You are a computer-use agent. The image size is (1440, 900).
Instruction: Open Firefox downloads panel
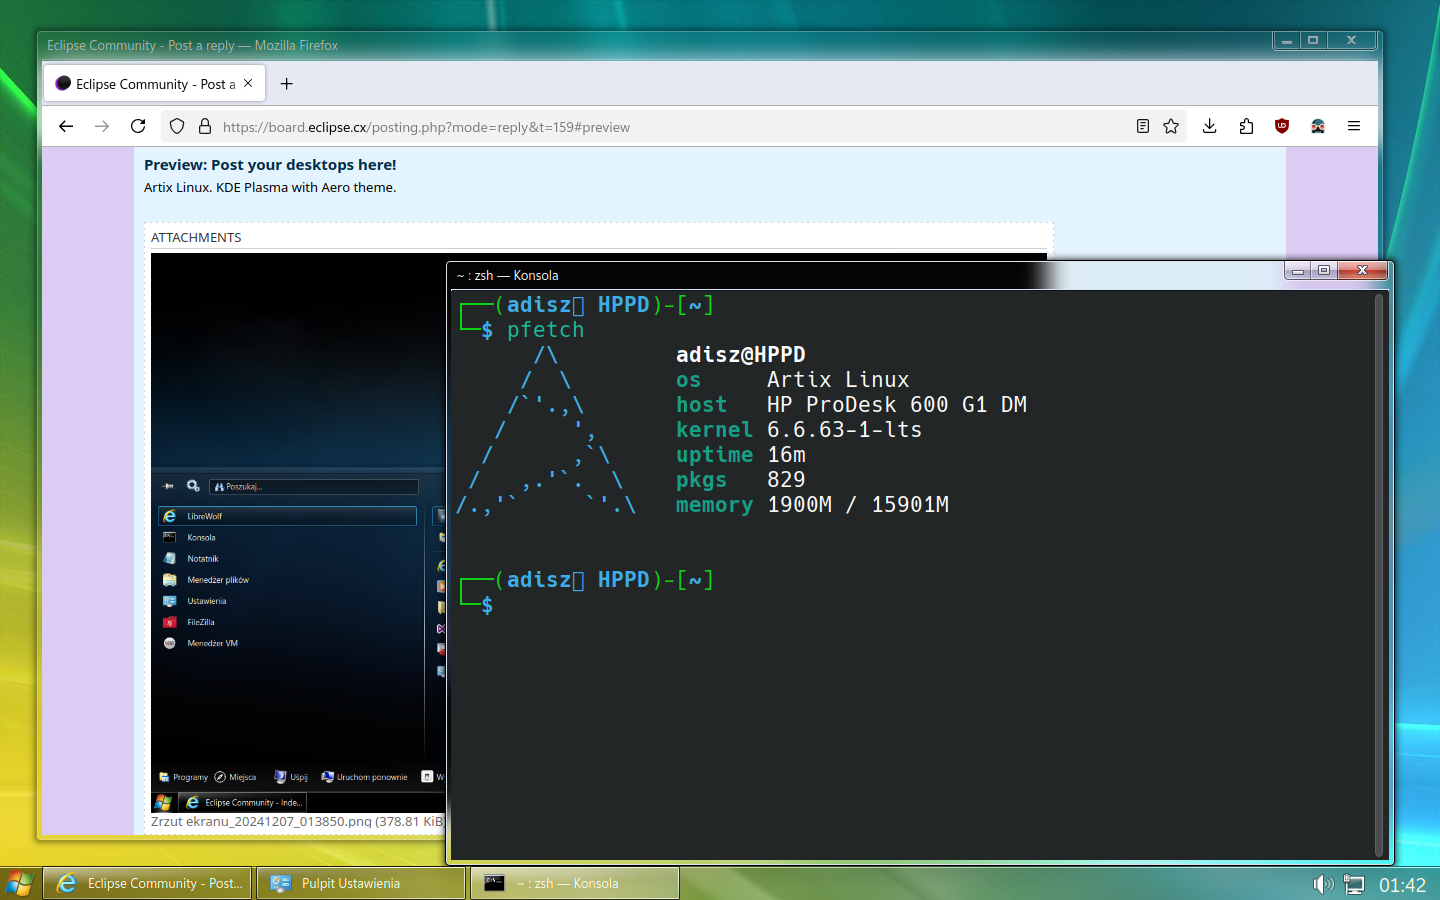click(1209, 126)
